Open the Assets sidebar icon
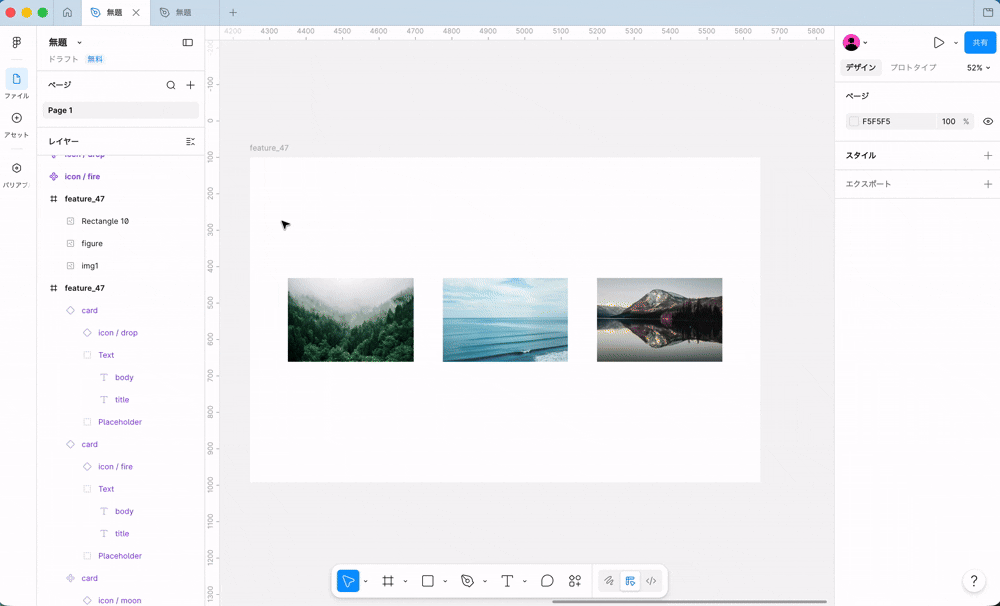This screenshot has width=1000, height=606. pos(17,118)
